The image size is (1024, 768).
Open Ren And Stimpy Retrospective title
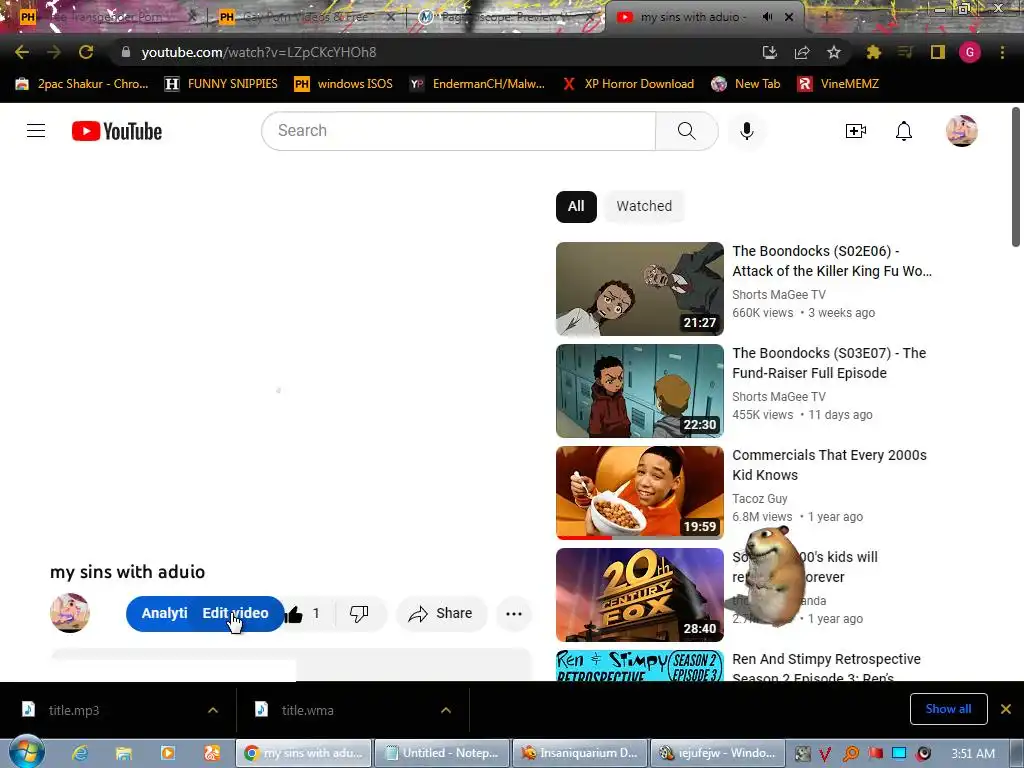pos(826,668)
